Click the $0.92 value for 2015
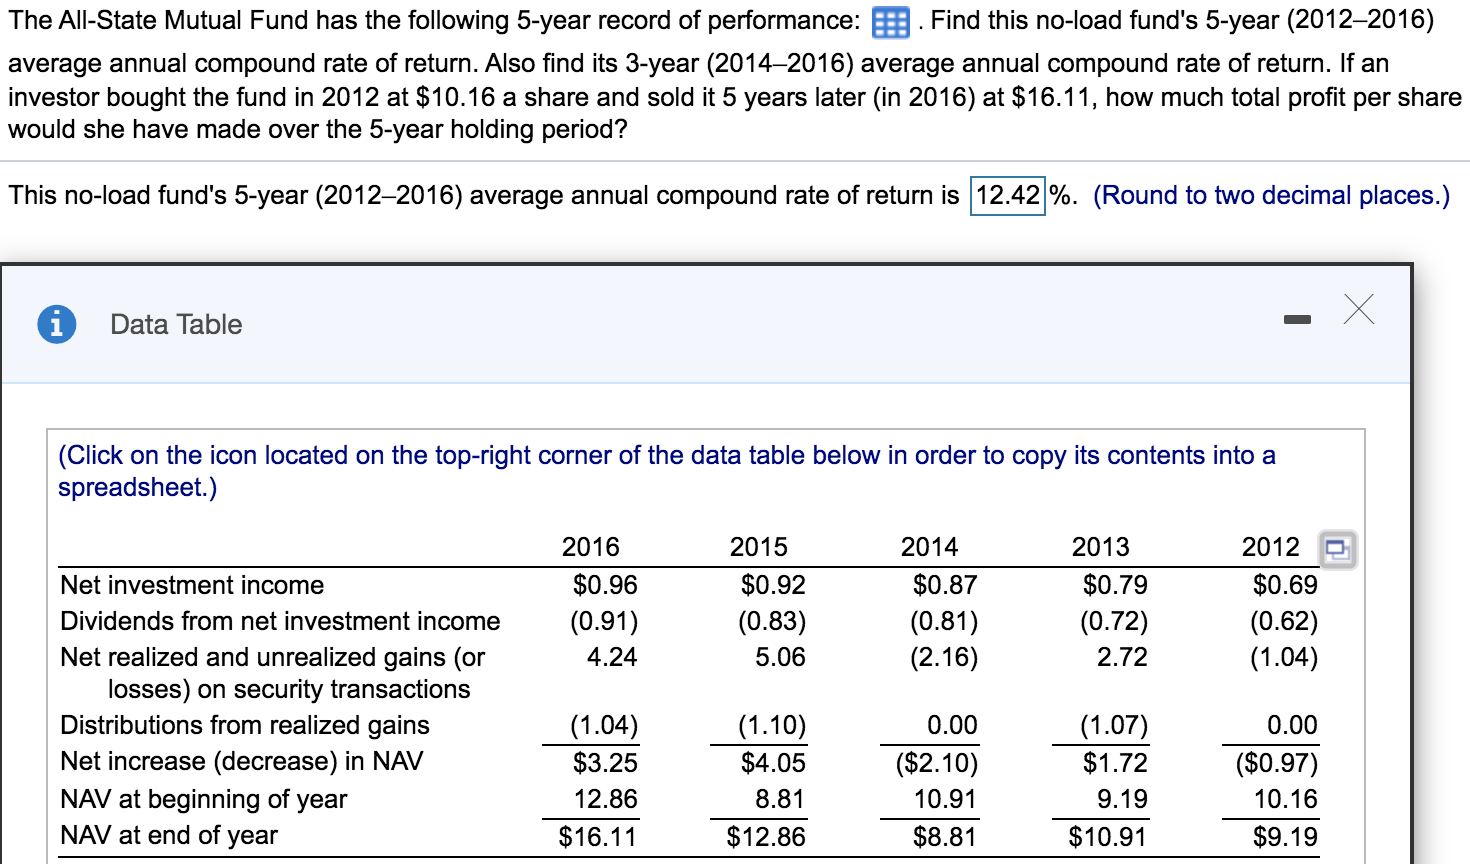Viewport: 1470px width, 864px height. [773, 585]
